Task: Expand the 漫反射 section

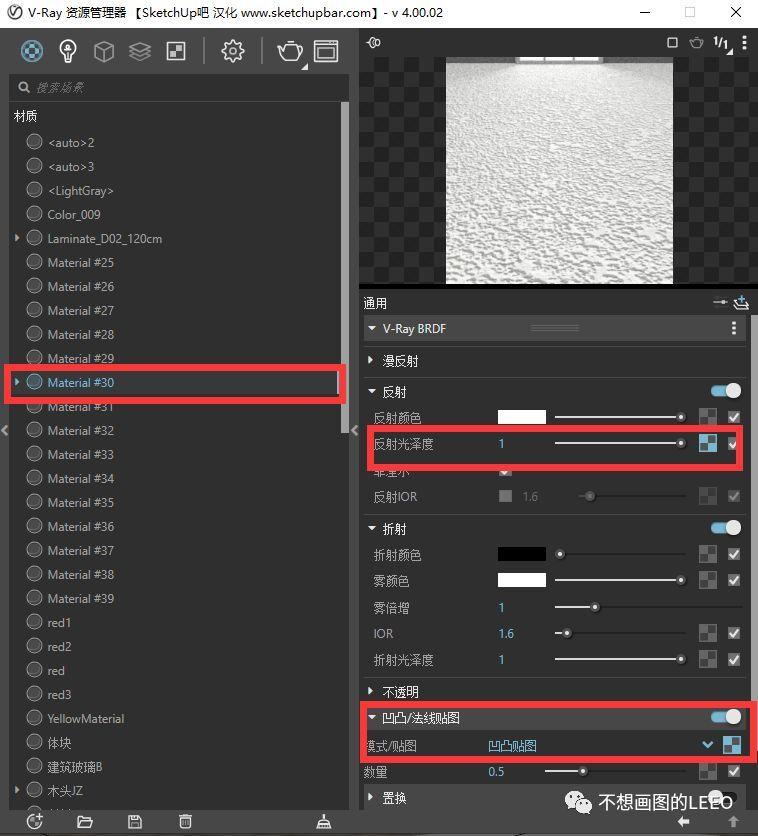Action: point(371,360)
